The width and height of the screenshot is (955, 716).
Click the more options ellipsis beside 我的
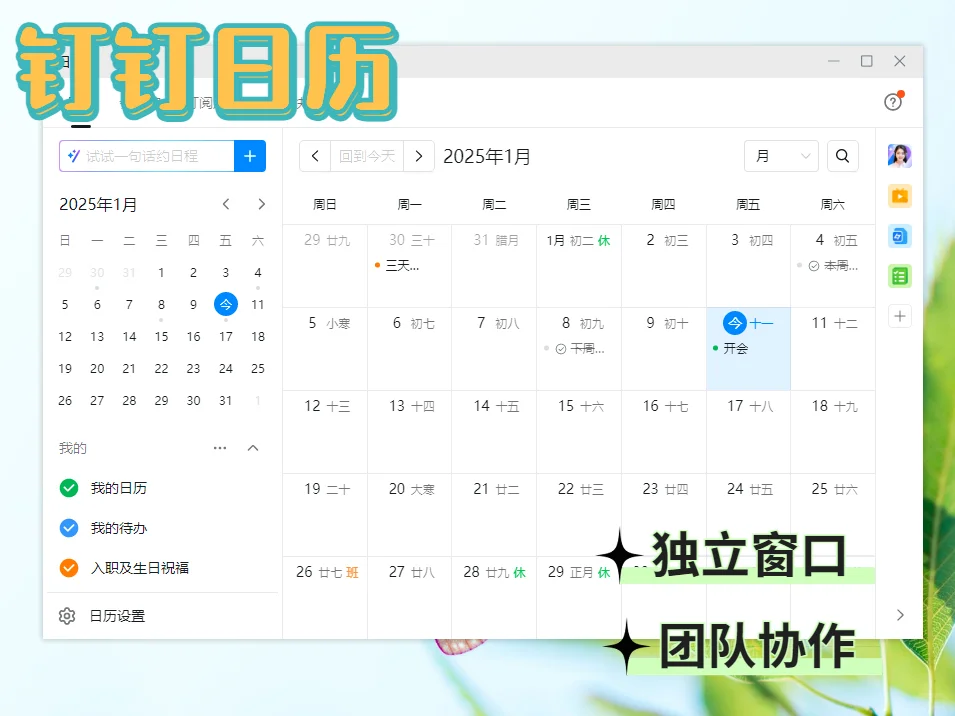coord(220,448)
